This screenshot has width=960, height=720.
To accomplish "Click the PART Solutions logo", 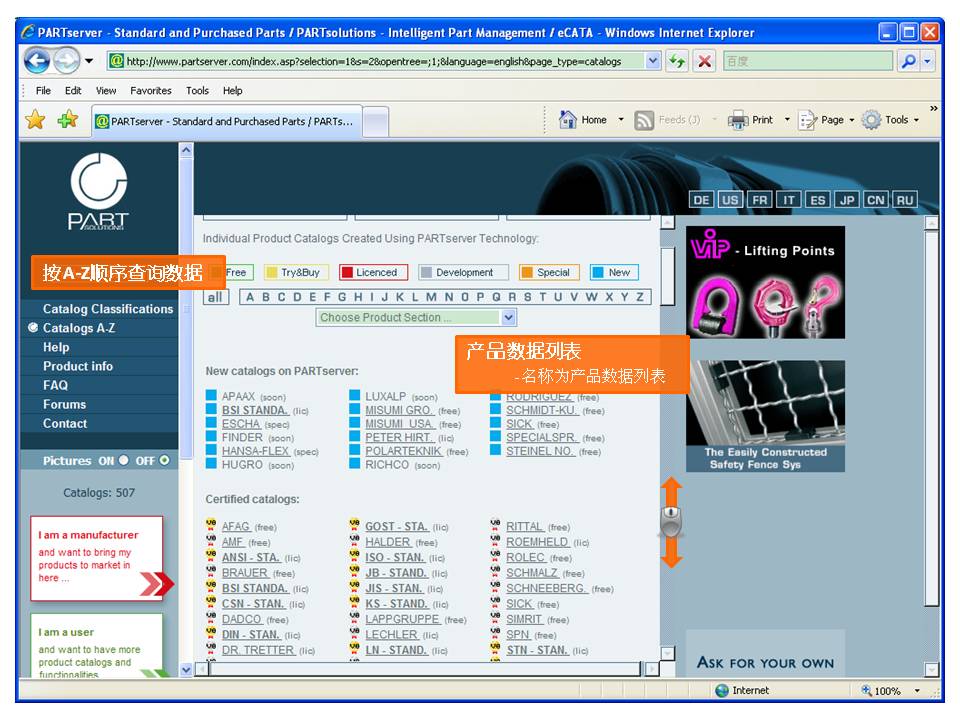I will [99, 192].
